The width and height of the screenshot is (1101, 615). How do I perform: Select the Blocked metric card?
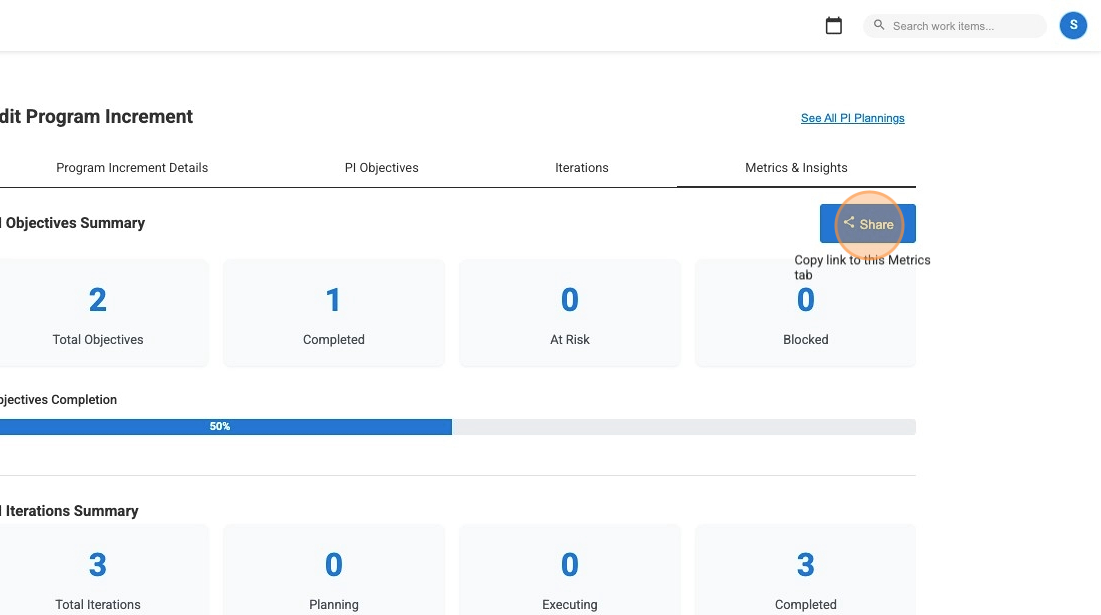point(805,312)
